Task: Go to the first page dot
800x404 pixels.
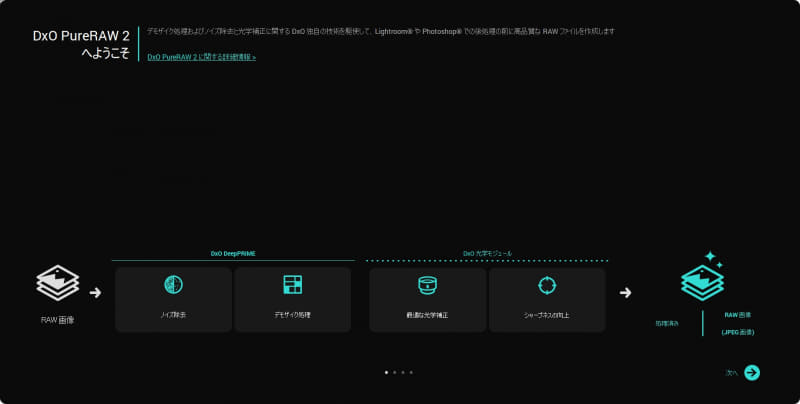Action: 386,372
